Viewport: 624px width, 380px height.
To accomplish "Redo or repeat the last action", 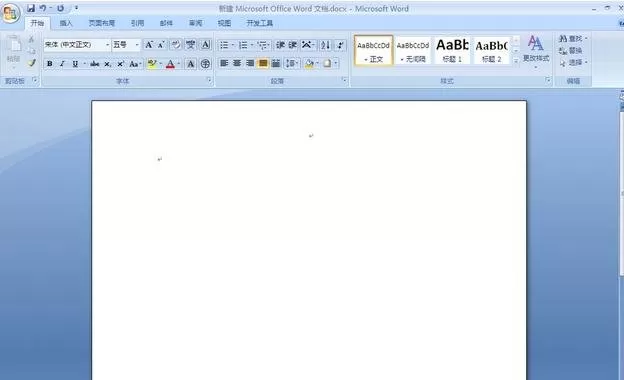I will click(60, 8).
